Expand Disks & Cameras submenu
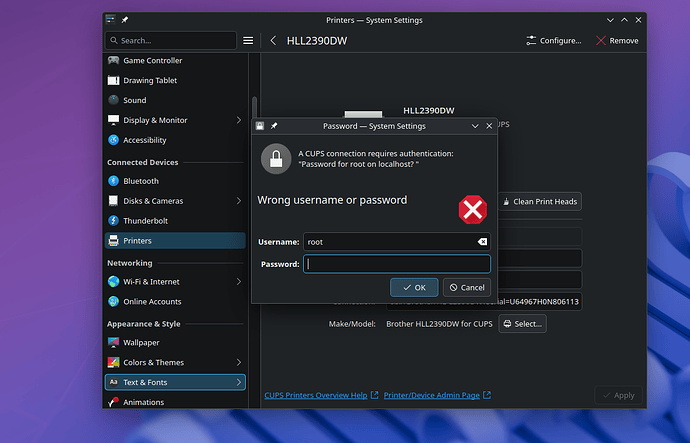Image resolution: width=690 pixels, height=443 pixels. [x=238, y=201]
